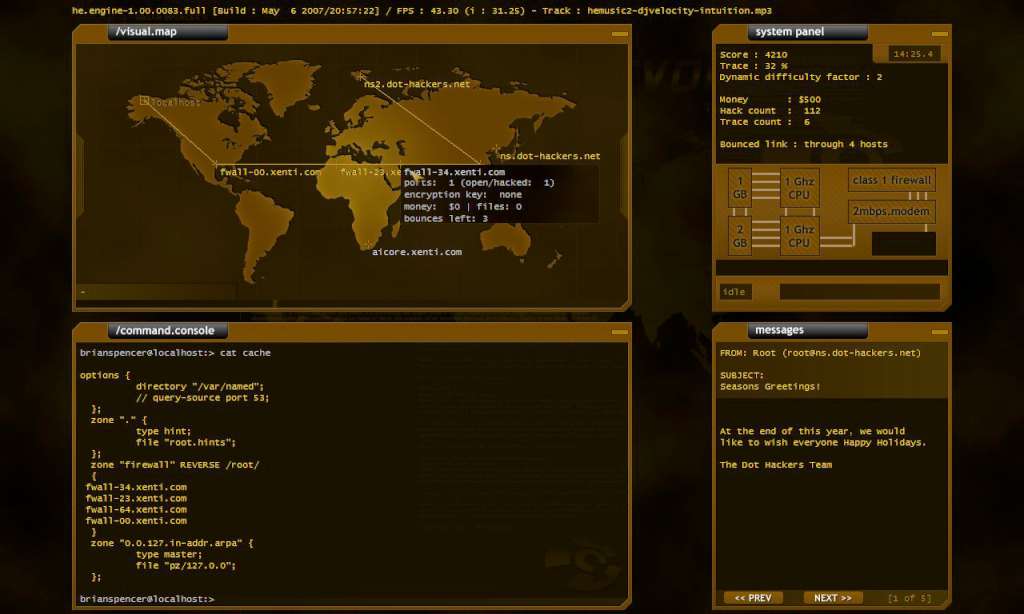This screenshot has width=1024, height=614.
Task: Click the class 1 firewall hardware module
Action: tap(890, 180)
